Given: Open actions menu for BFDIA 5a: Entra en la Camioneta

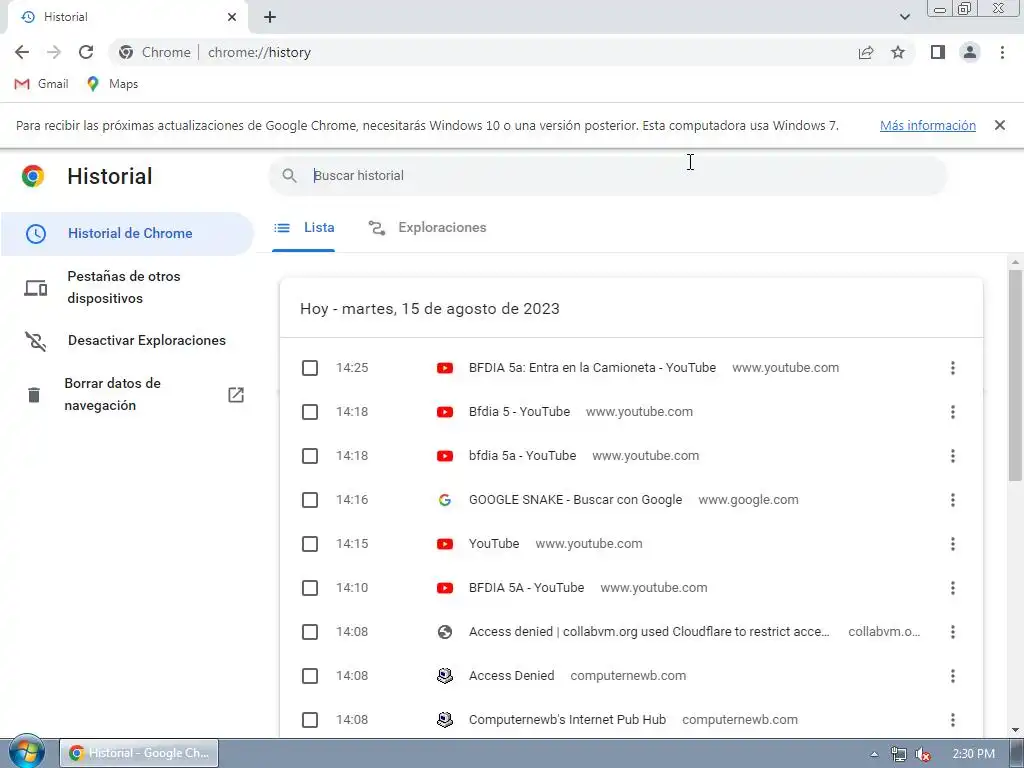Looking at the screenshot, I should 953,368.
